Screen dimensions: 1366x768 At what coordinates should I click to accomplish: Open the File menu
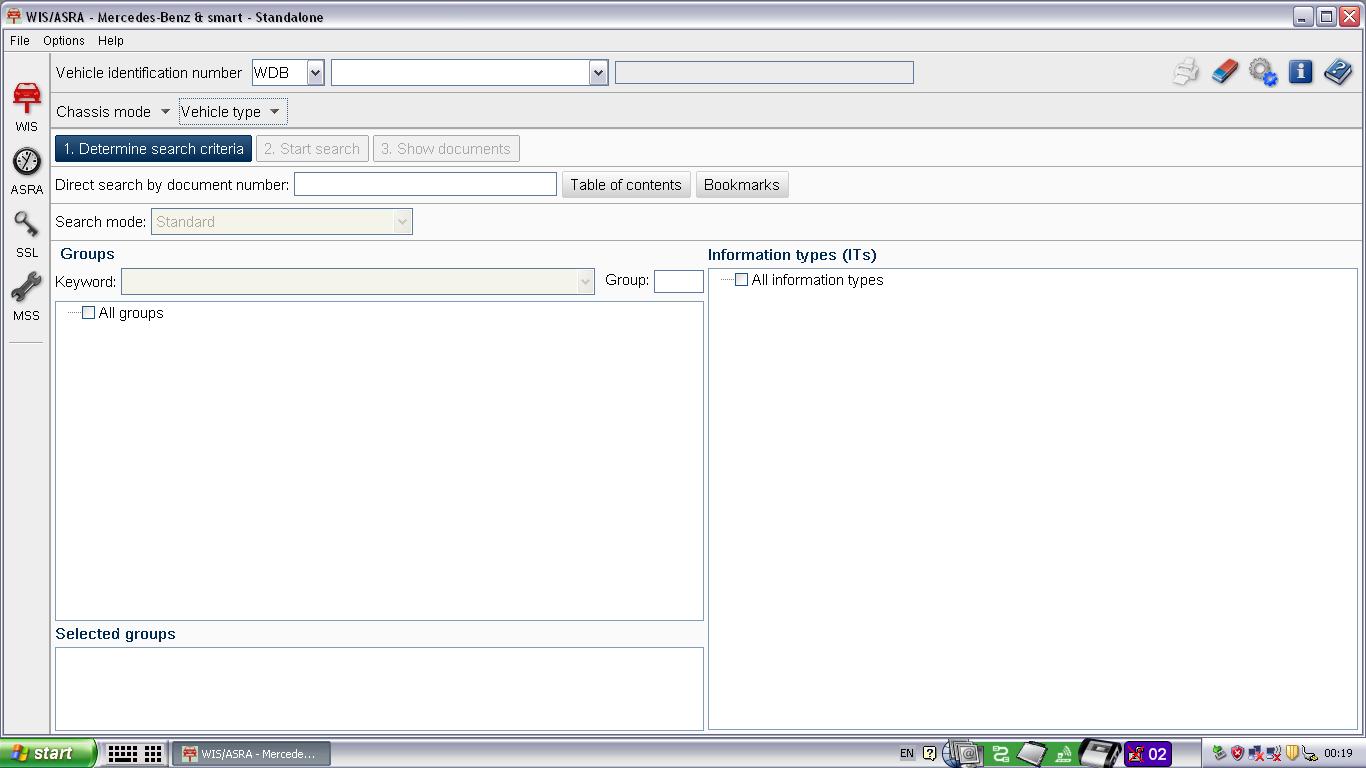[x=20, y=41]
